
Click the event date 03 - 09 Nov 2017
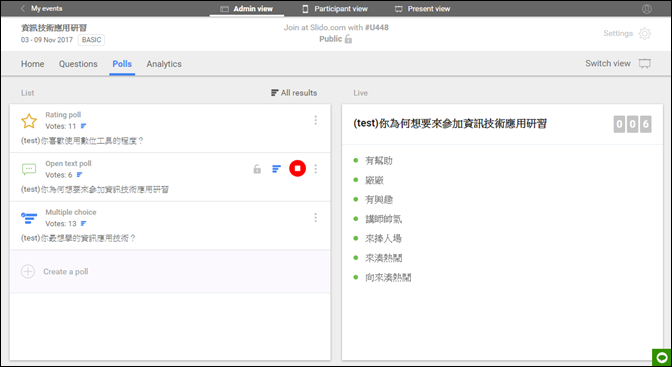click(48, 40)
